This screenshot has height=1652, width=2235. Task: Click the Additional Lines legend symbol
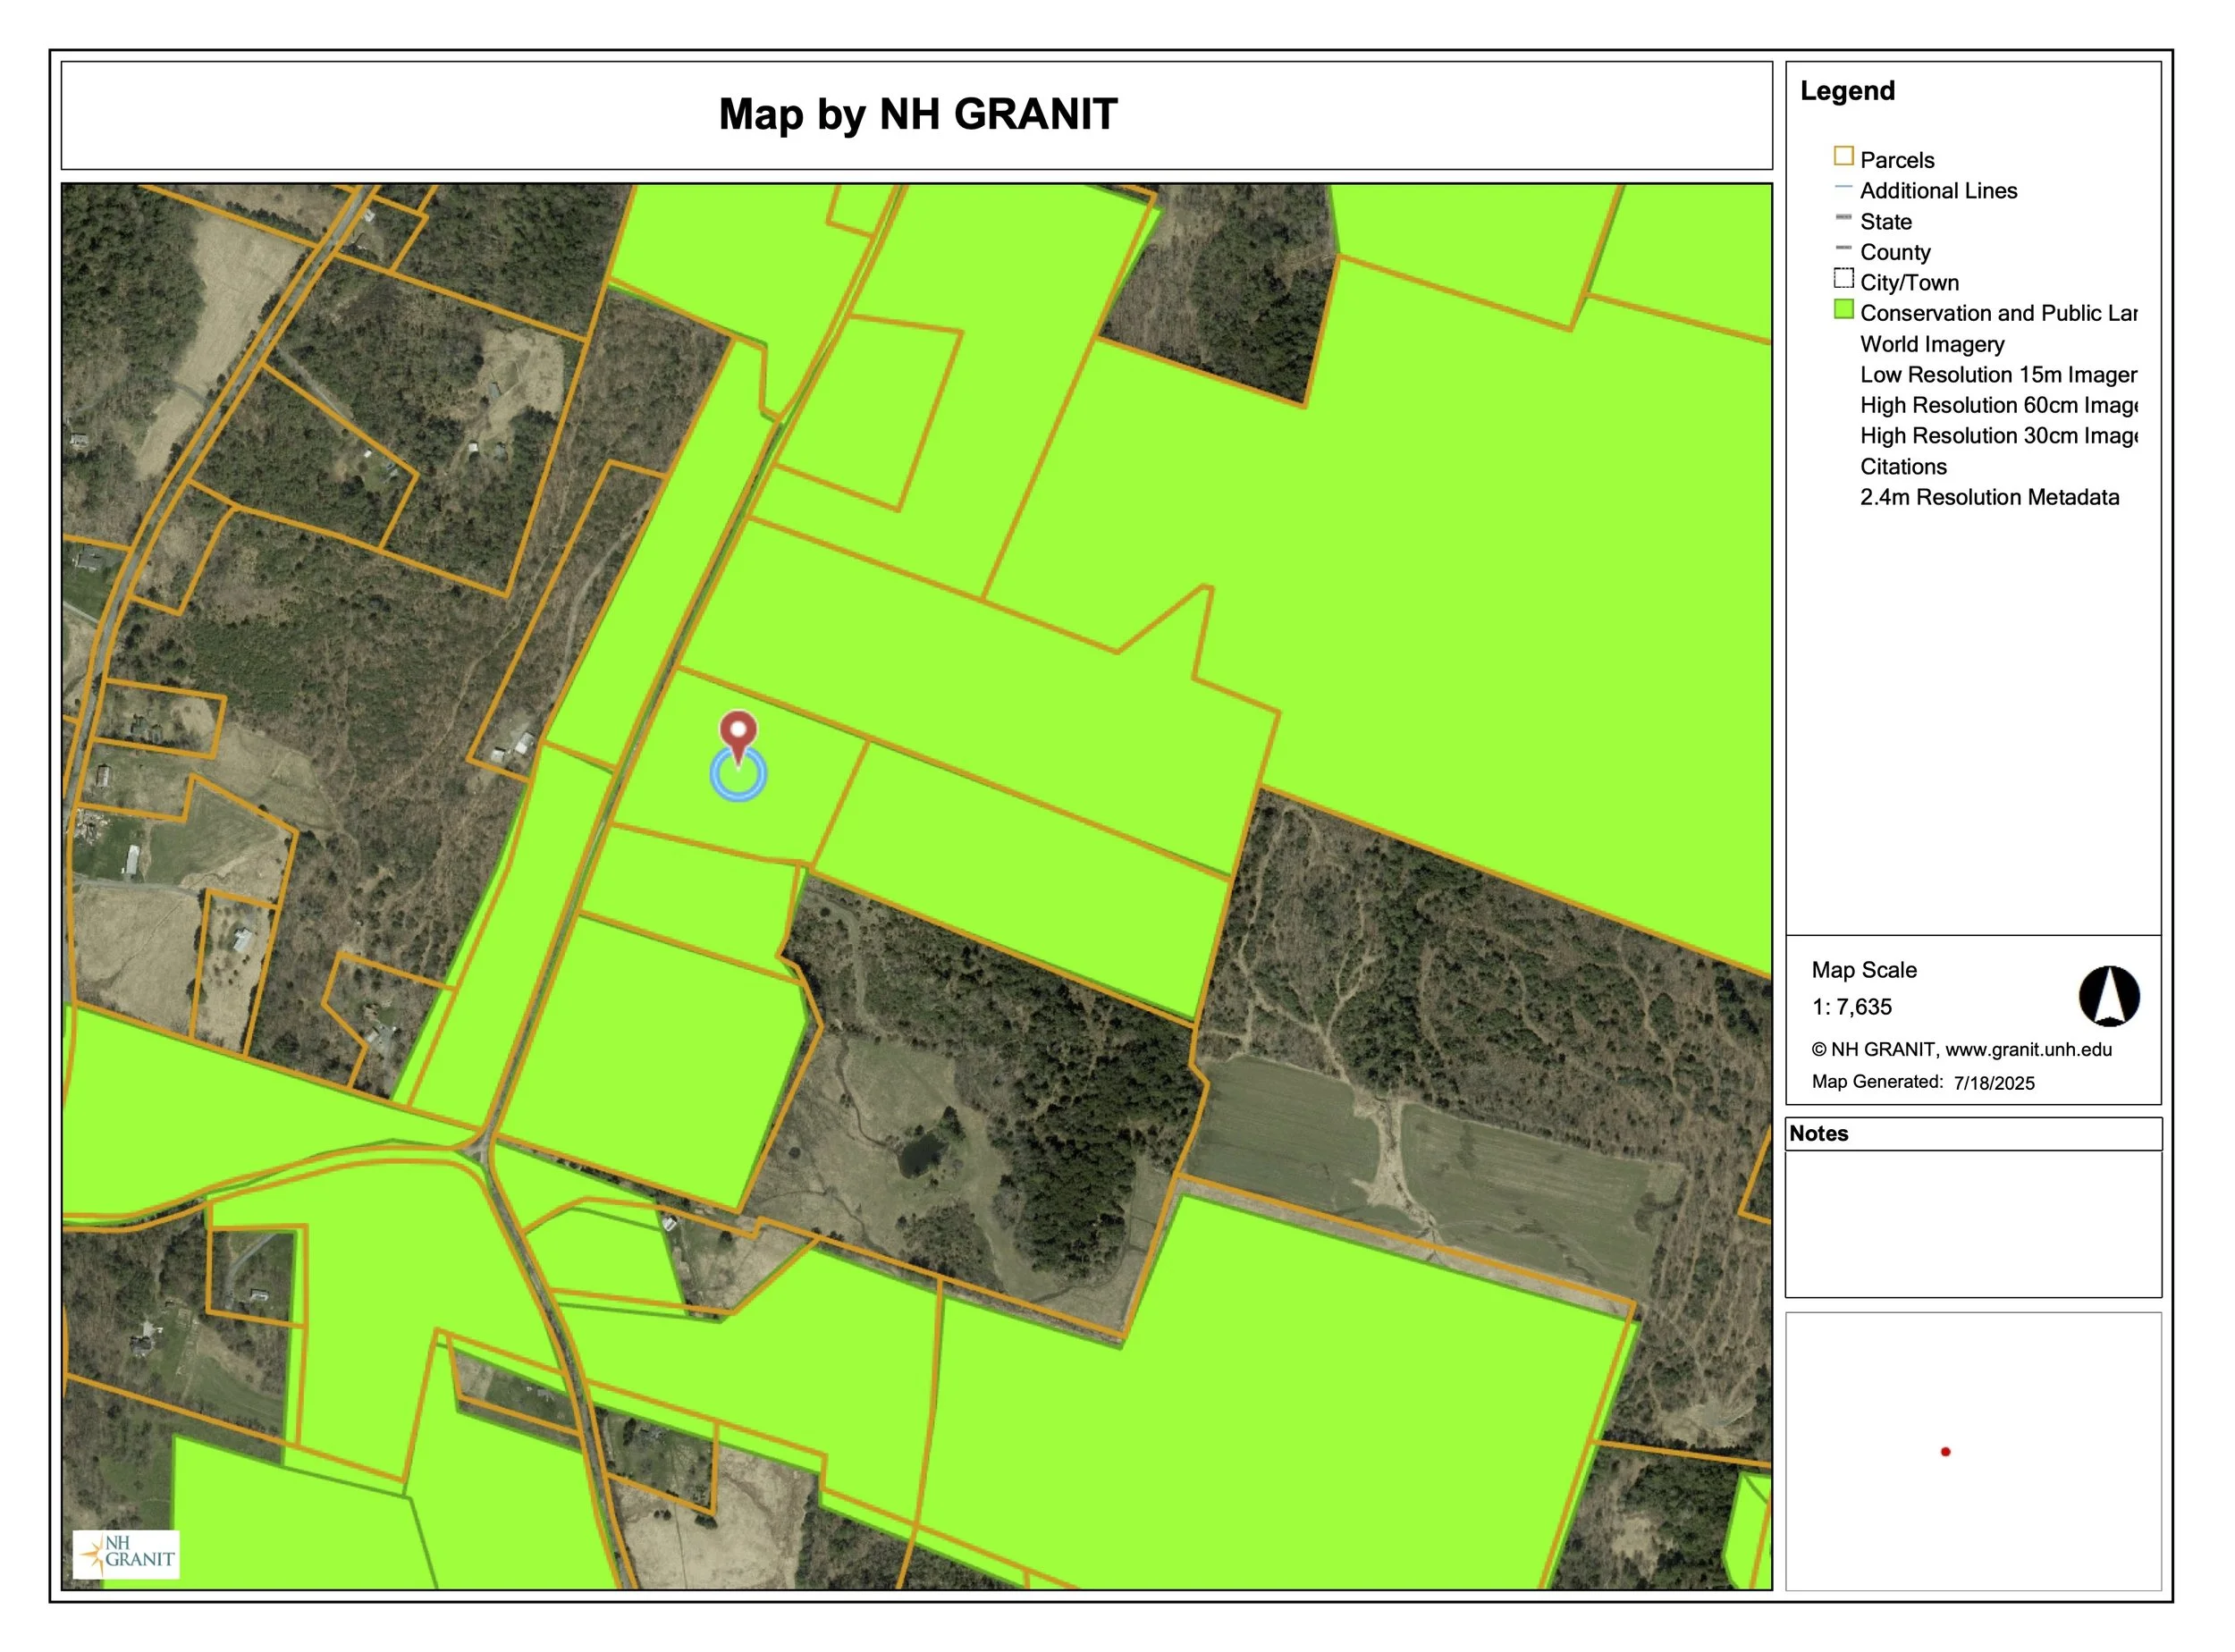coord(1843,187)
